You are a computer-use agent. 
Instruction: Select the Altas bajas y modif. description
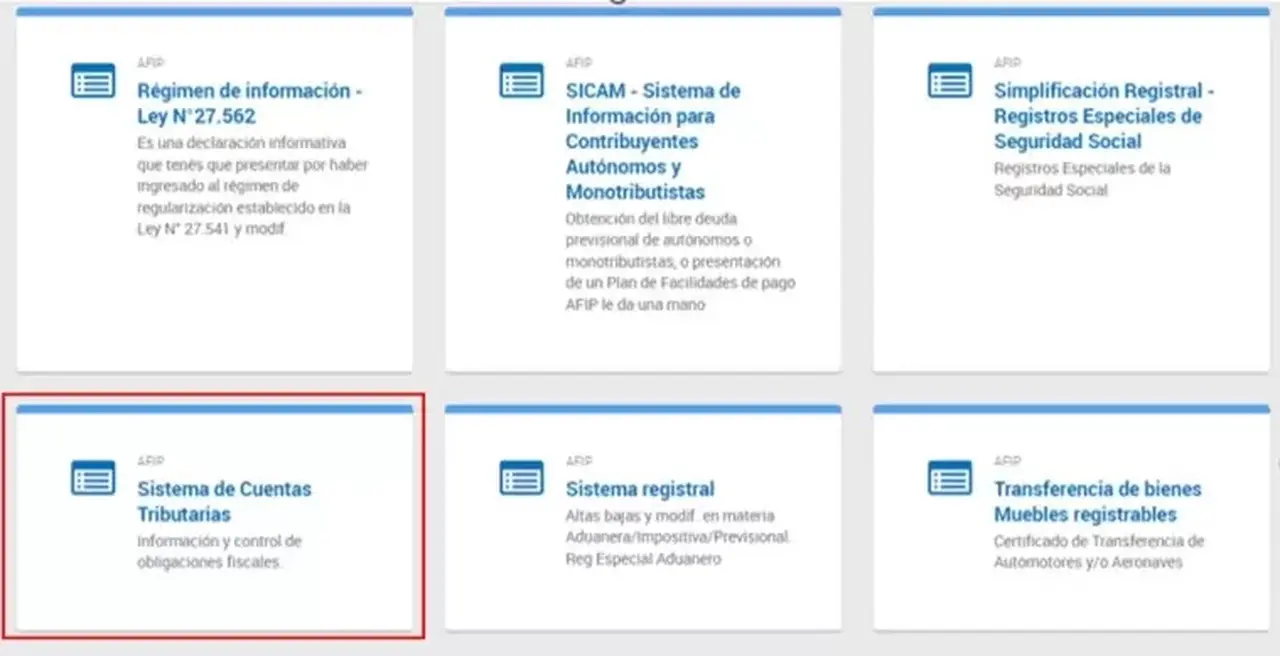[678, 538]
